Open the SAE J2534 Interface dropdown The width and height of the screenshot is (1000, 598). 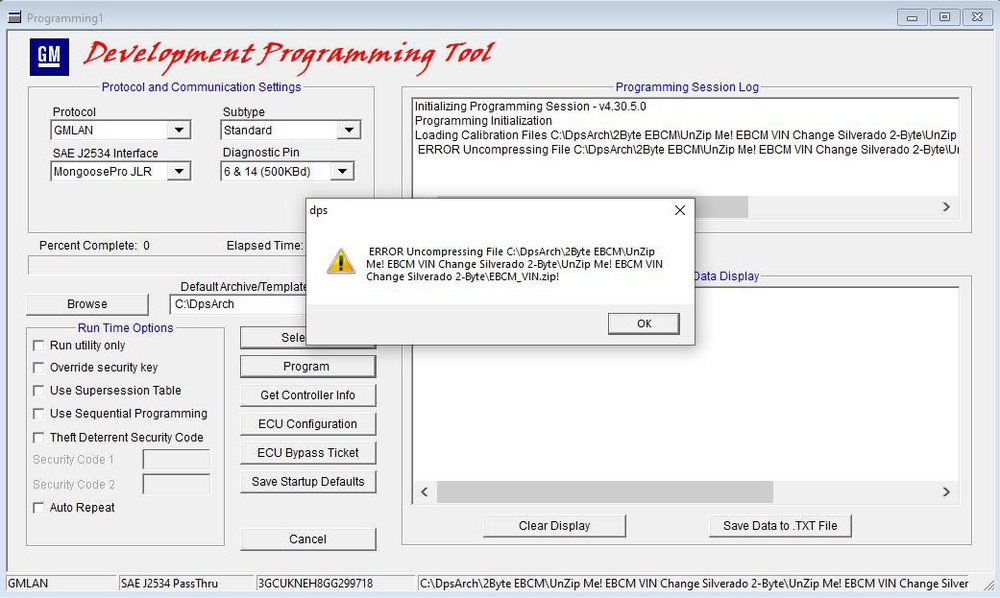click(179, 171)
